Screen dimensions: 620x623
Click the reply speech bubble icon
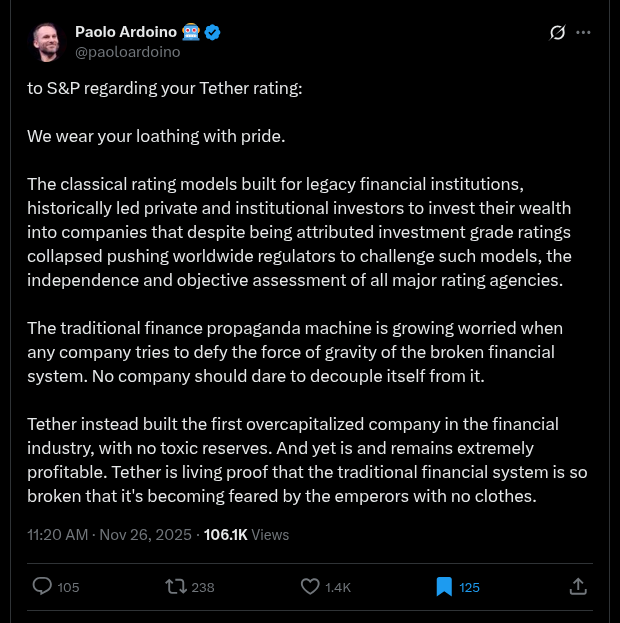42,587
